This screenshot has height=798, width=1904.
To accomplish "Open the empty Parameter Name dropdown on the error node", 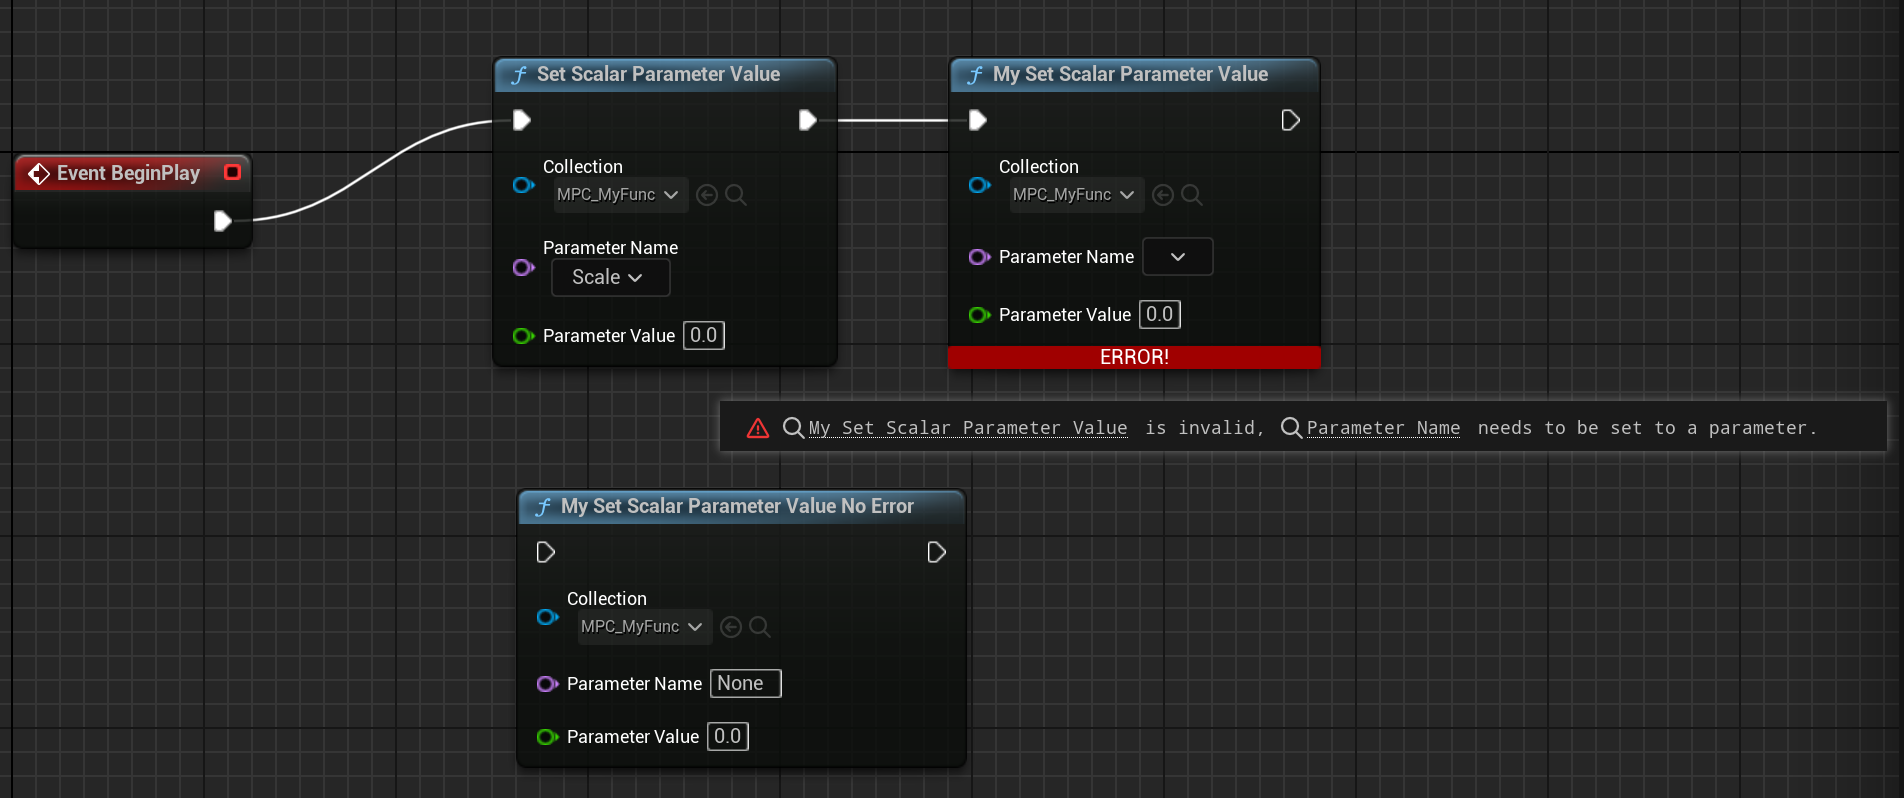I will point(1177,257).
